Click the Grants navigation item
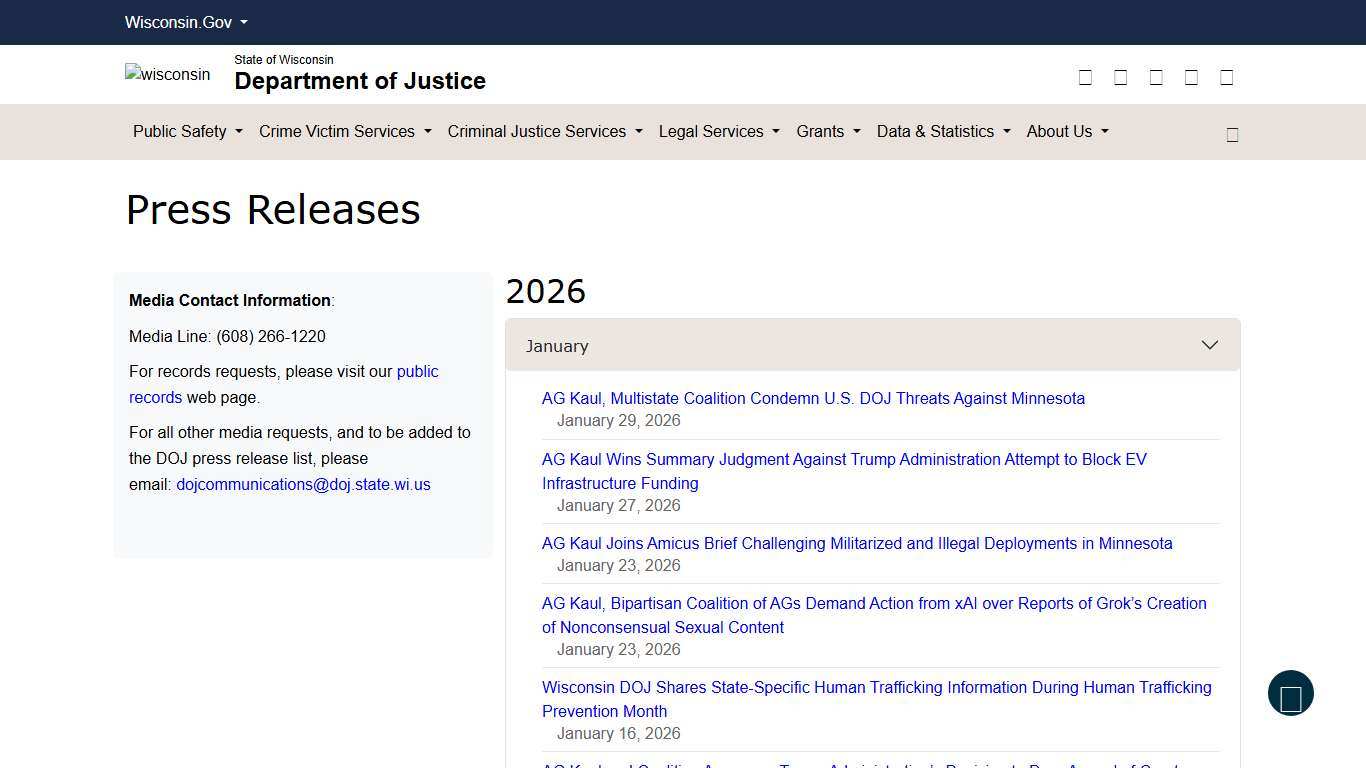 [827, 131]
